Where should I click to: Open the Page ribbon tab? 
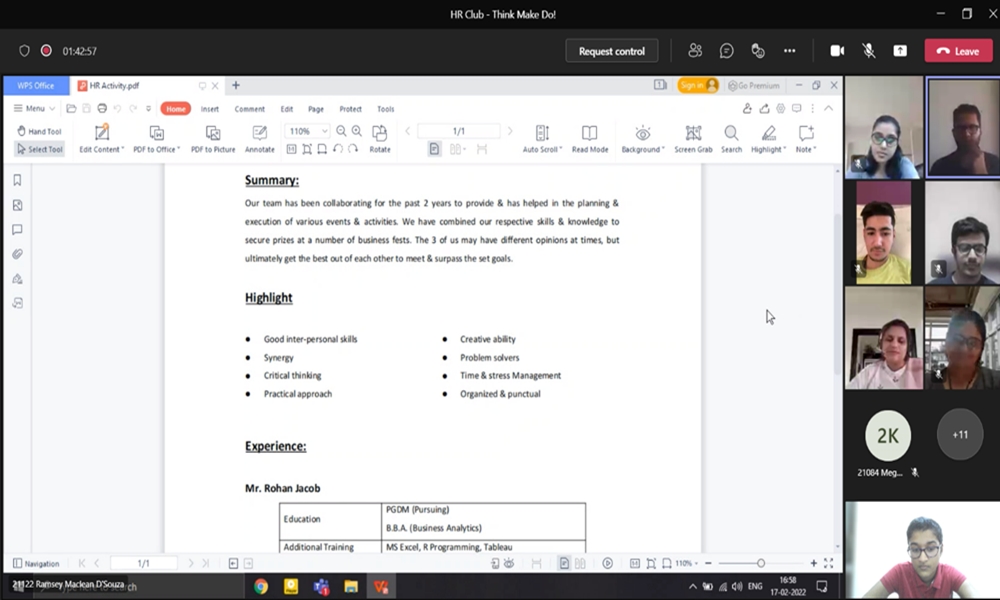[316, 109]
